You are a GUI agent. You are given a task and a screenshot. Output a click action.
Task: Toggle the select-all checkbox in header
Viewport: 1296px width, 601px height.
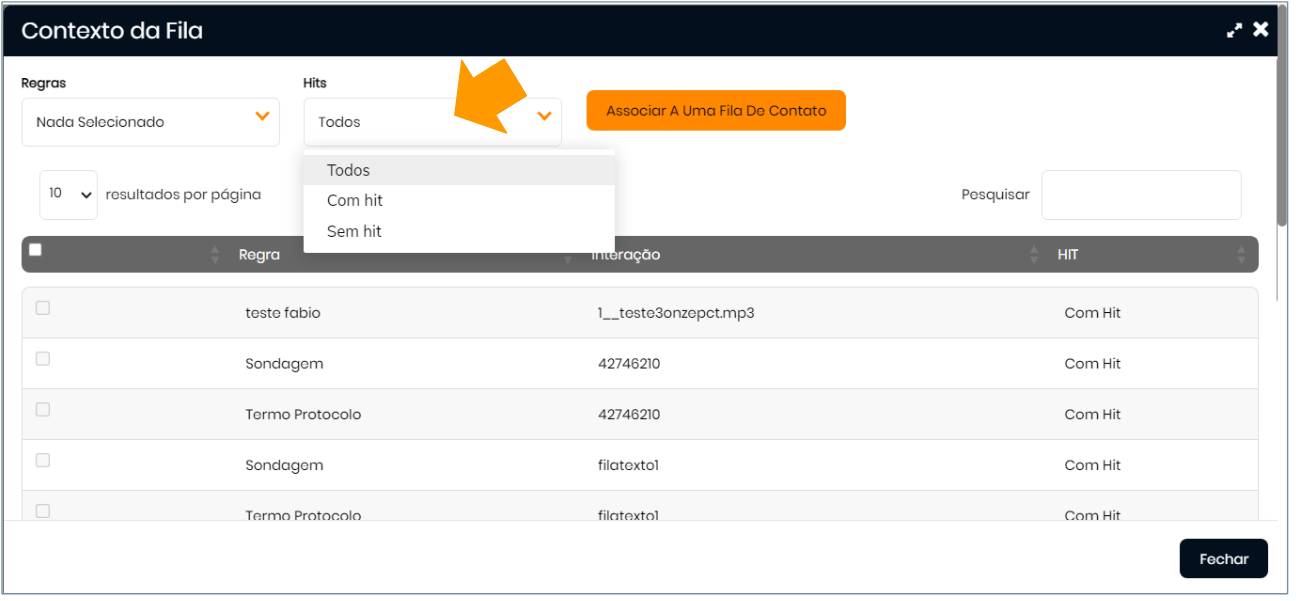[36, 250]
